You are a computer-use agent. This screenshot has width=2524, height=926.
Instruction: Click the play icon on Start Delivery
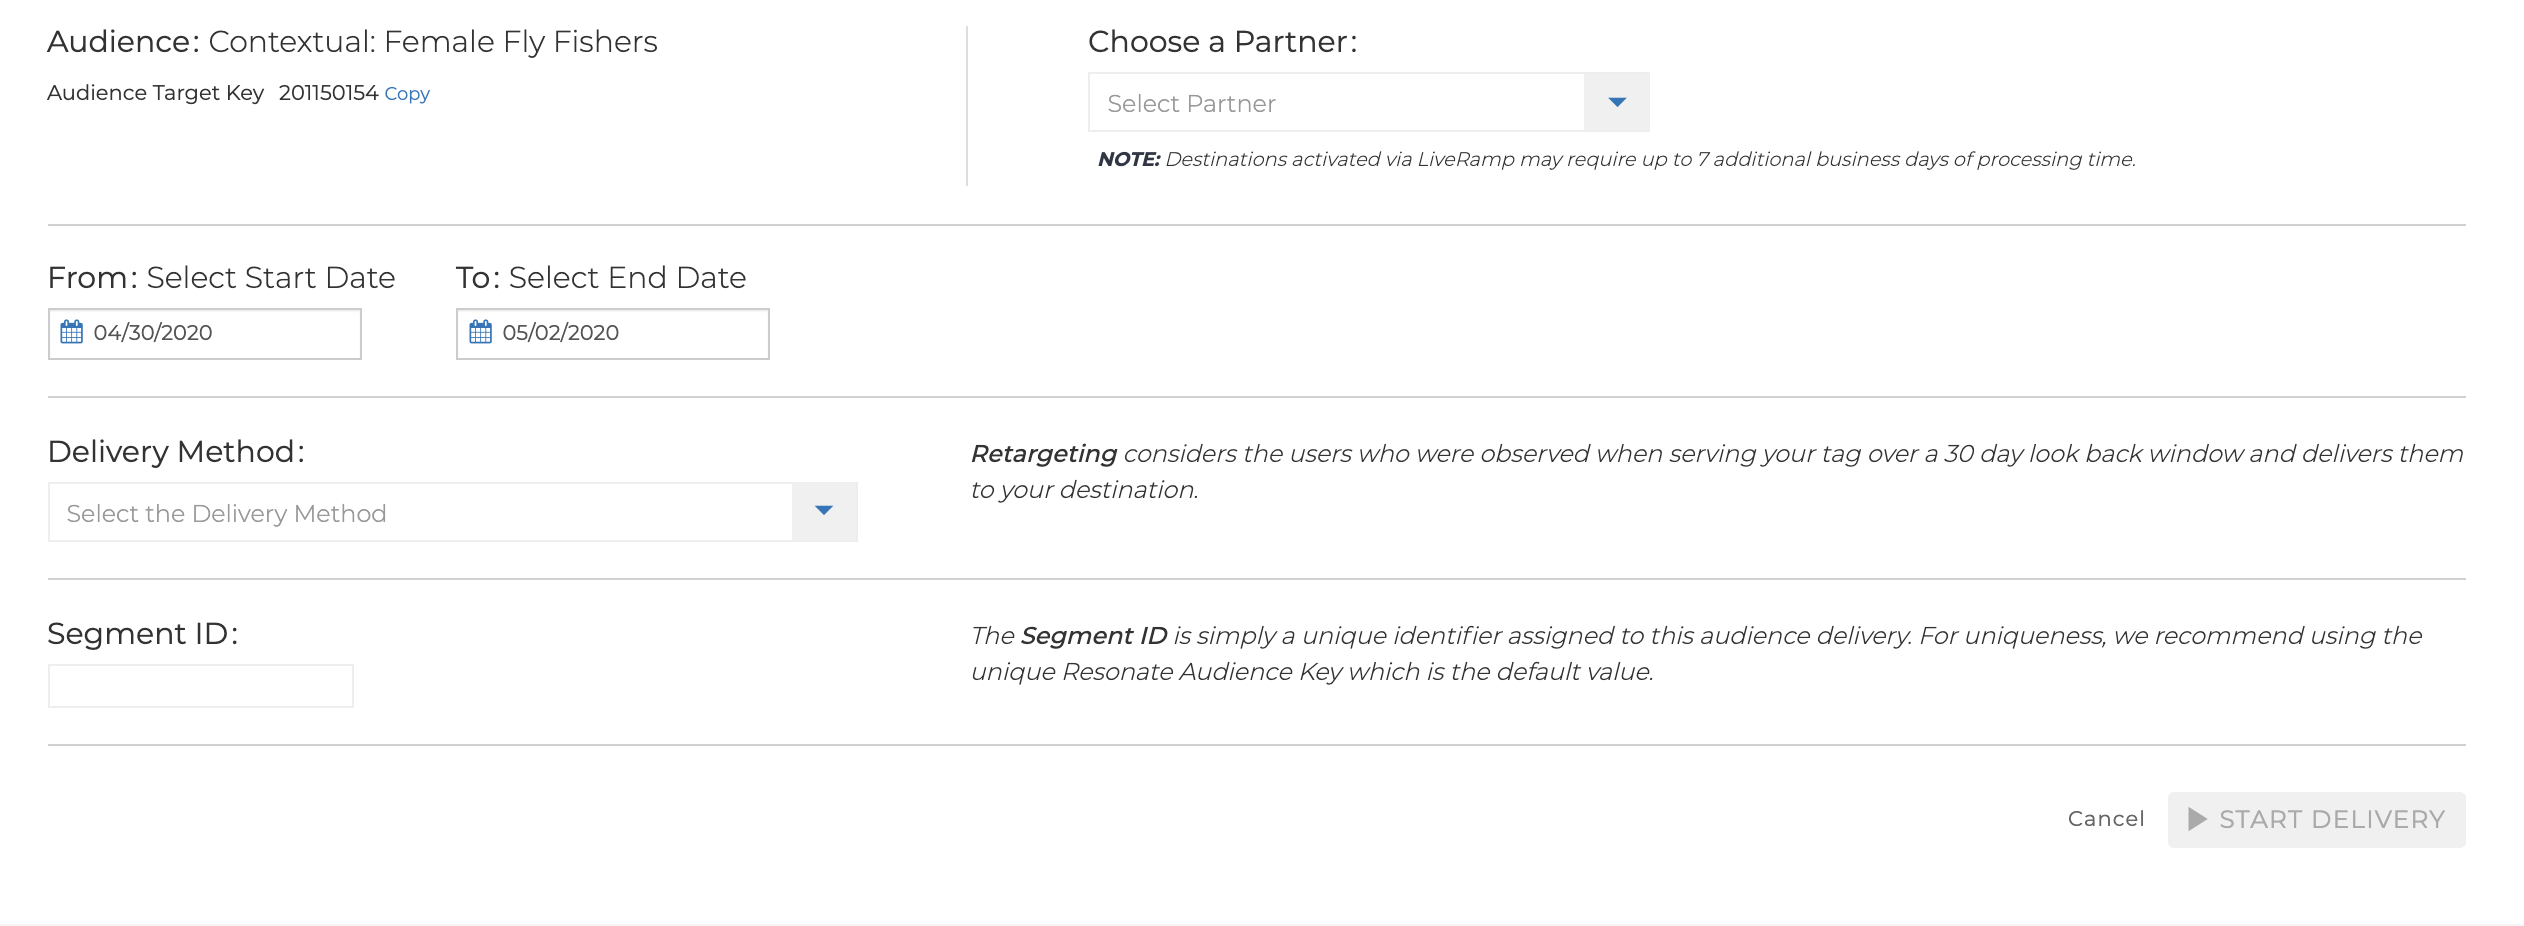pos(2197,819)
